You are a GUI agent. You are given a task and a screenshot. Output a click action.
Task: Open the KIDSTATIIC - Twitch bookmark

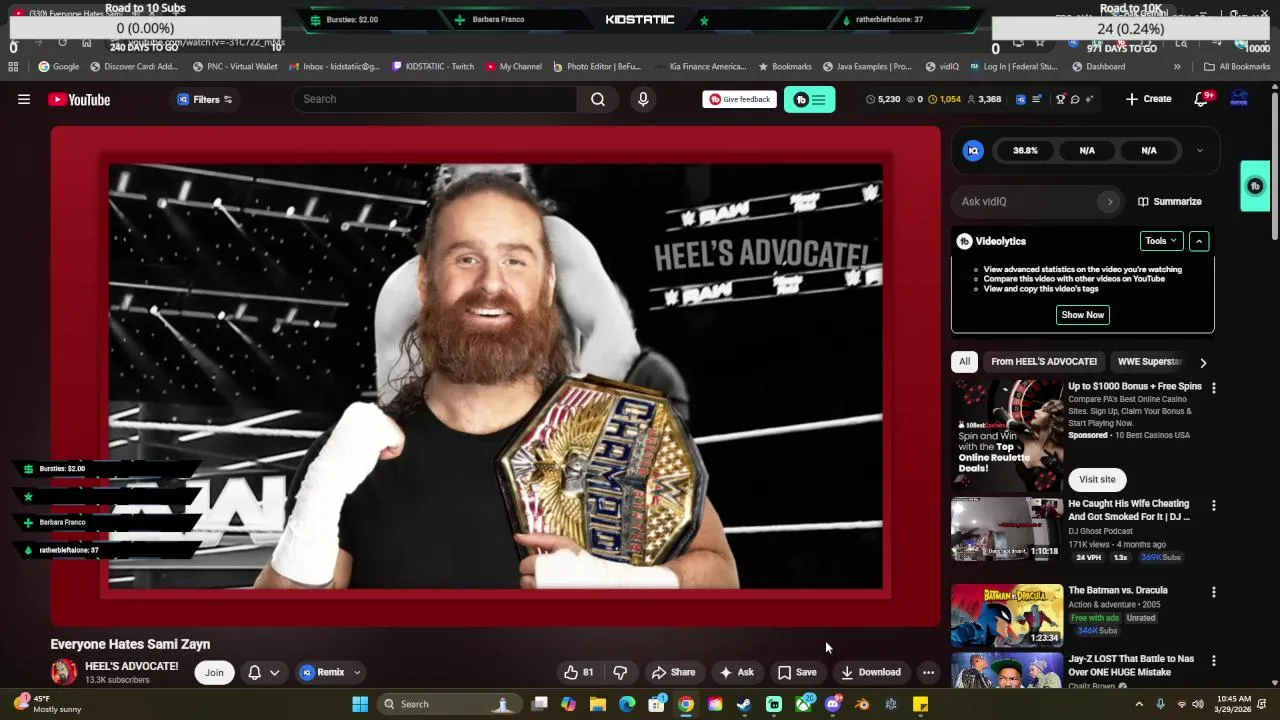pyautogui.click(x=433, y=67)
